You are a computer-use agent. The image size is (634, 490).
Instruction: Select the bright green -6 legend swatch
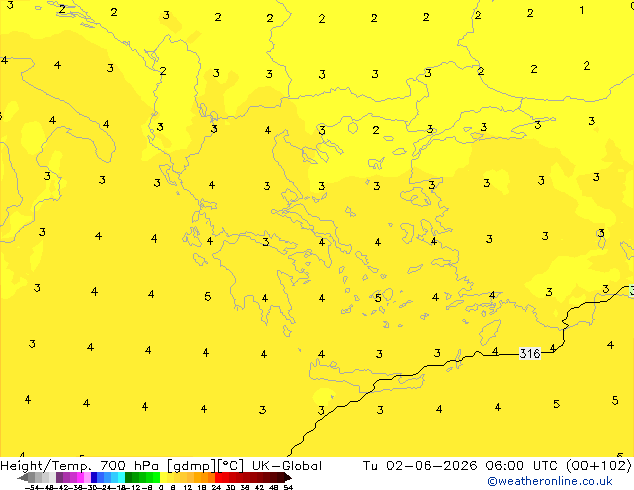pyautogui.click(x=156, y=477)
